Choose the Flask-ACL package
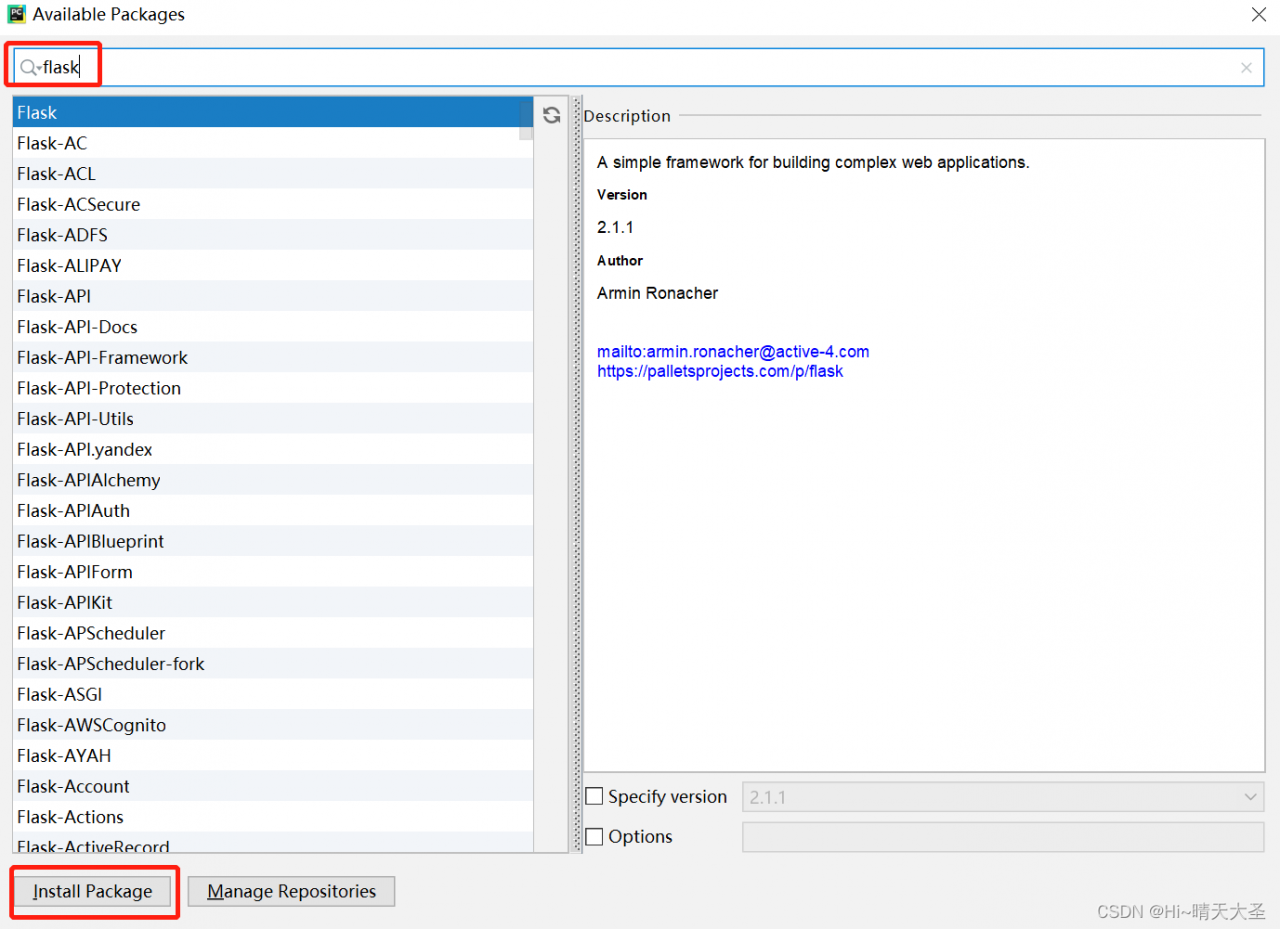The image size is (1280, 929). [x=272, y=174]
